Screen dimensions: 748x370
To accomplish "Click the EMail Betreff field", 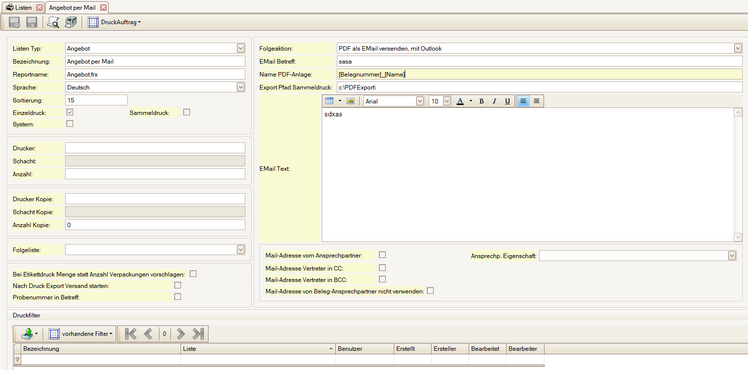I will (539, 61).
